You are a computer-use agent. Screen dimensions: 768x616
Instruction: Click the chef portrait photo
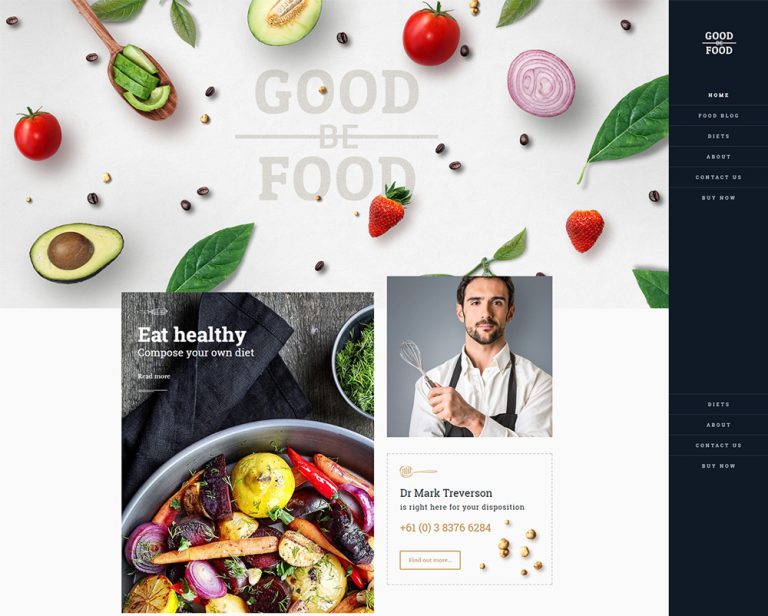(470, 356)
